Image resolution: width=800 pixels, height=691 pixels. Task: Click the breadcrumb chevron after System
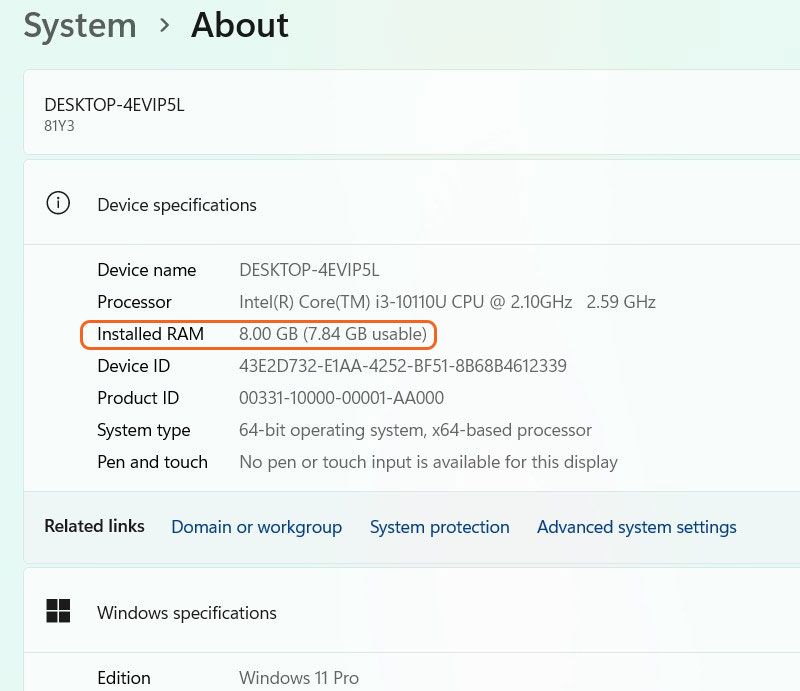164,25
